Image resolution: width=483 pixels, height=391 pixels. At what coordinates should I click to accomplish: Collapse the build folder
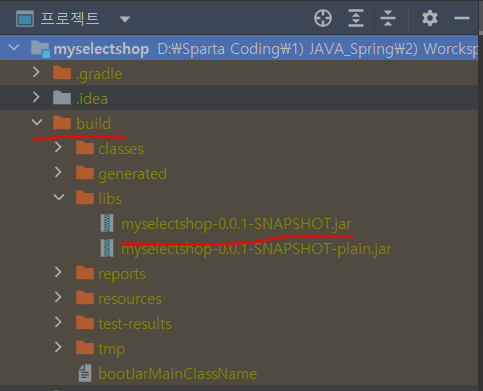pos(37,122)
